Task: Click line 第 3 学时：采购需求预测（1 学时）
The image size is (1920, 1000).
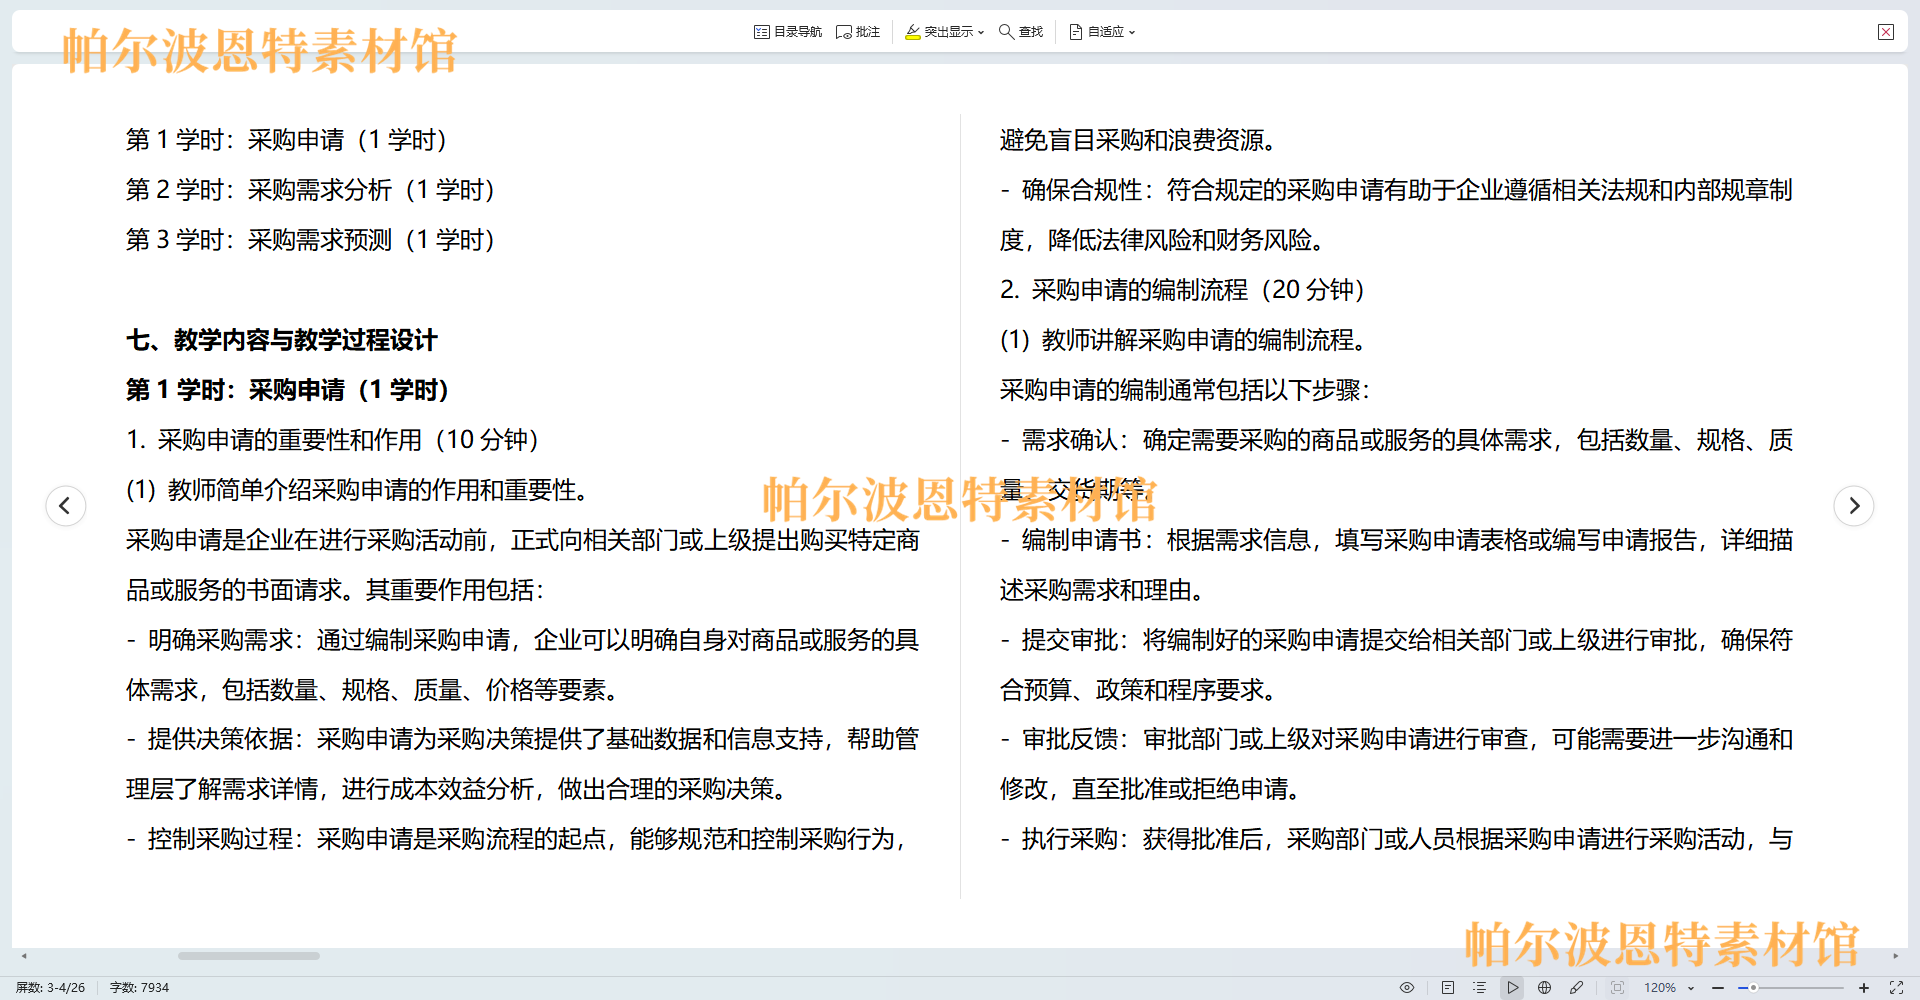Action: pyautogui.click(x=311, y=240)
